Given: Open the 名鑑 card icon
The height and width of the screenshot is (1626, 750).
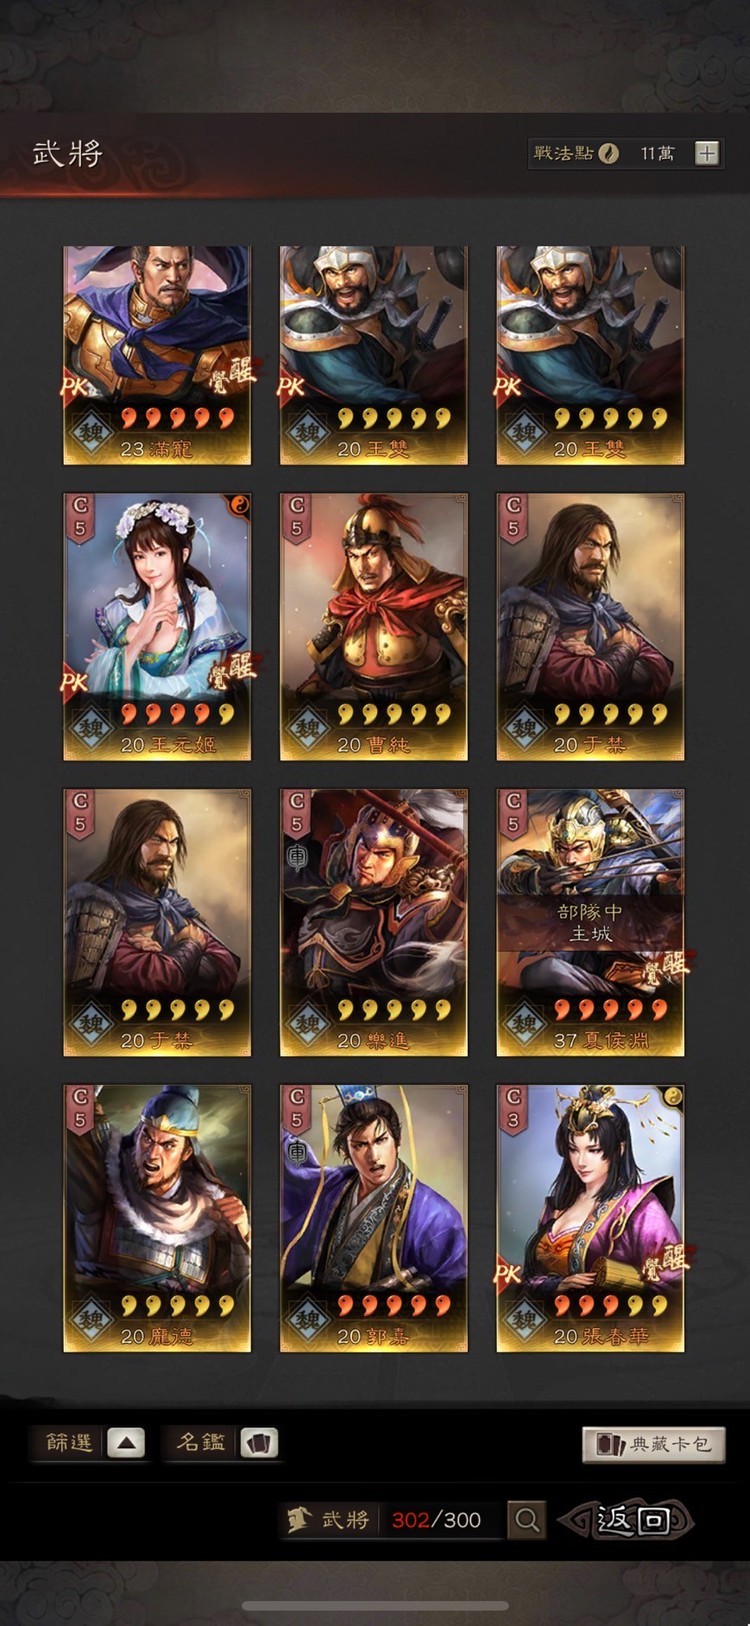Looking at the screenshot, I should 259,1443.
